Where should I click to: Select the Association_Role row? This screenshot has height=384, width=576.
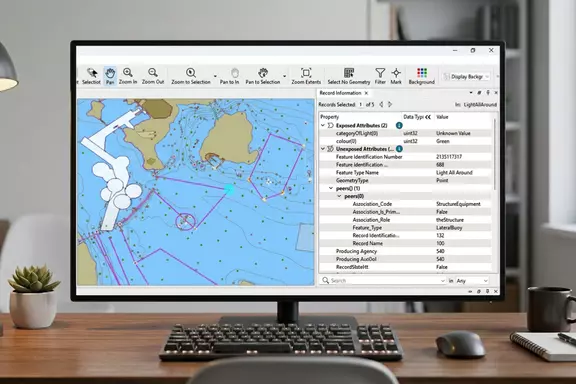pos(406,220)
